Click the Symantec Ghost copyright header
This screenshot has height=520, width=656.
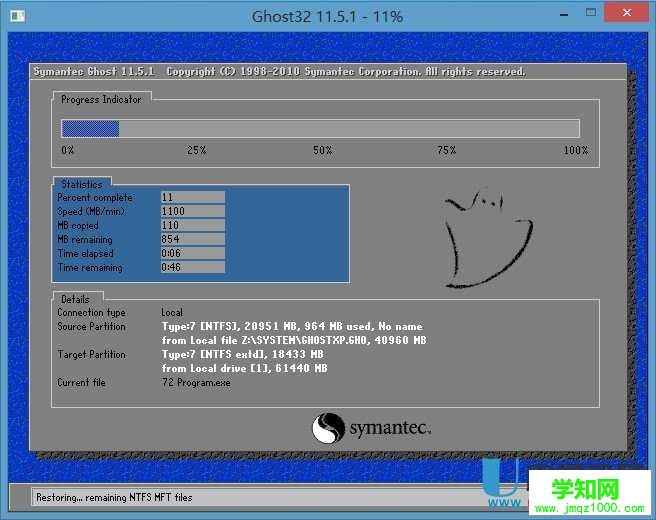[279, 72]
